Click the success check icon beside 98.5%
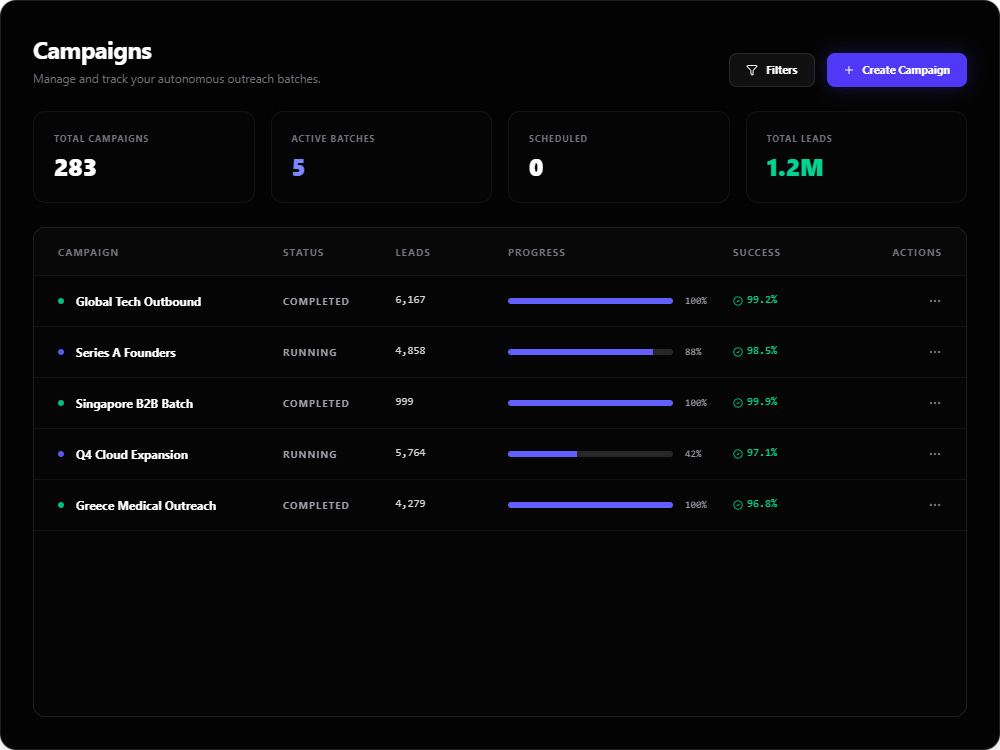The height and width of the screenshot is (750, 1000). click(x=738, y=352)
